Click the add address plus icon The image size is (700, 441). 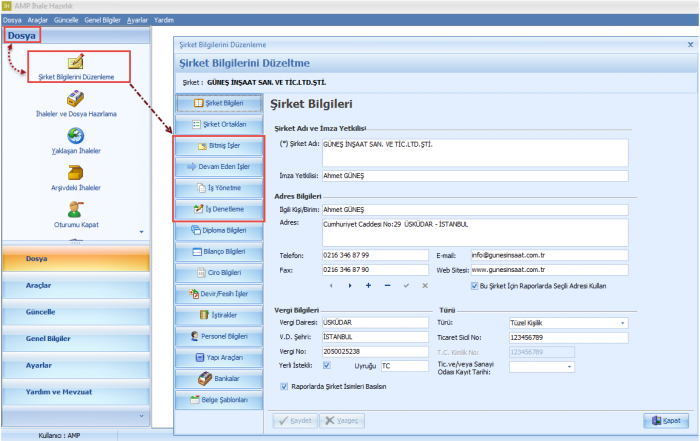(x=369, y=286)
